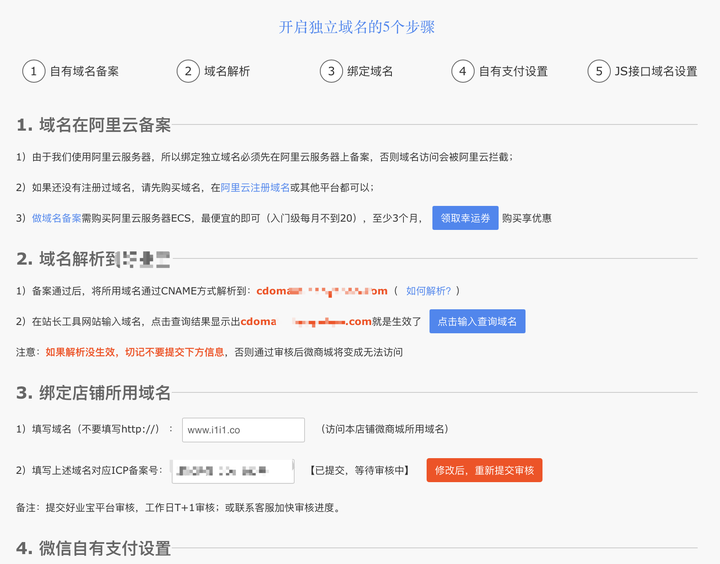The height and width of the screenshot is (564, 720).
Task: Click the 购买享优惠 text
Action: click(x=527, y=218)
